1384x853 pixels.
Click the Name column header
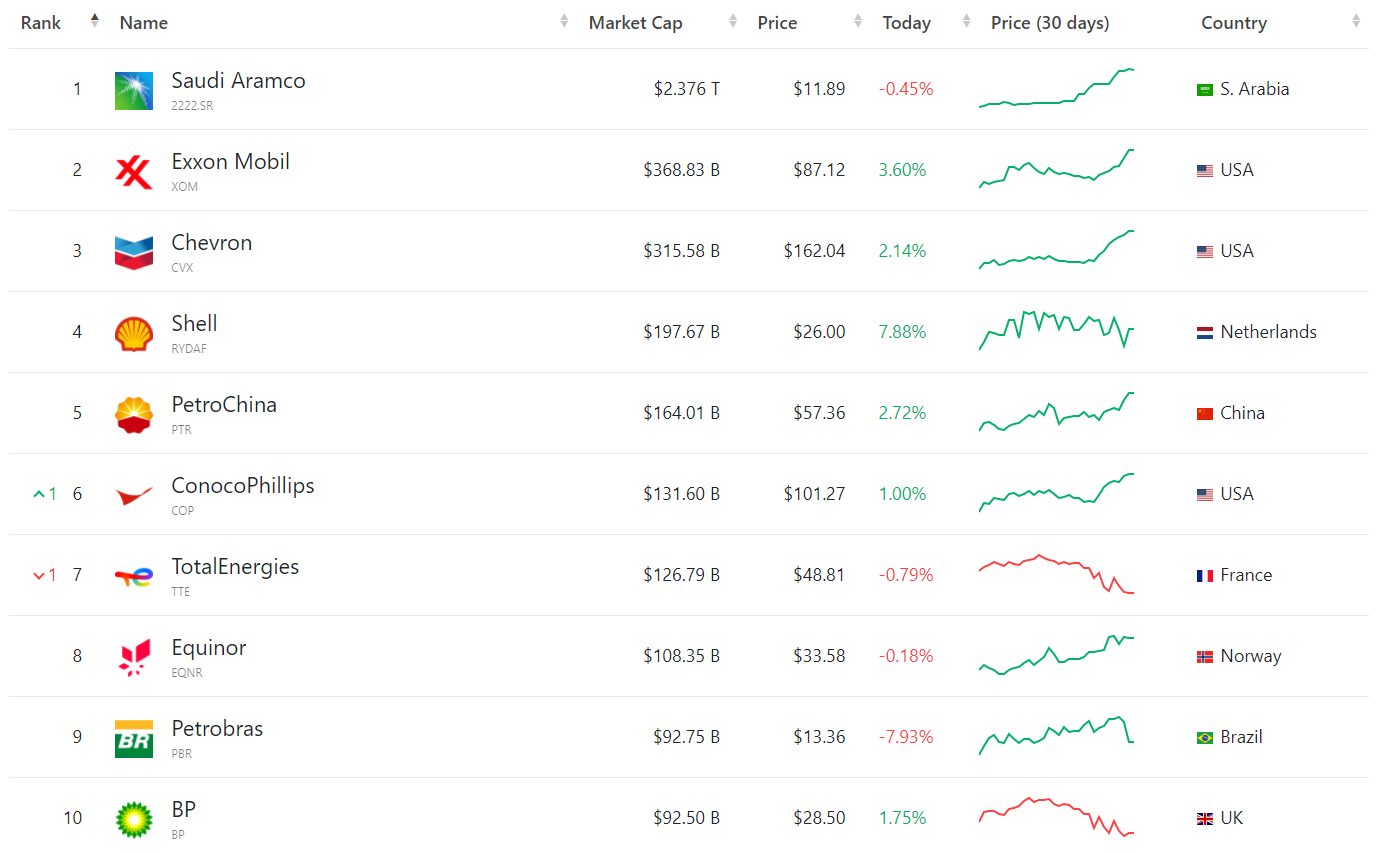point(144,23)
